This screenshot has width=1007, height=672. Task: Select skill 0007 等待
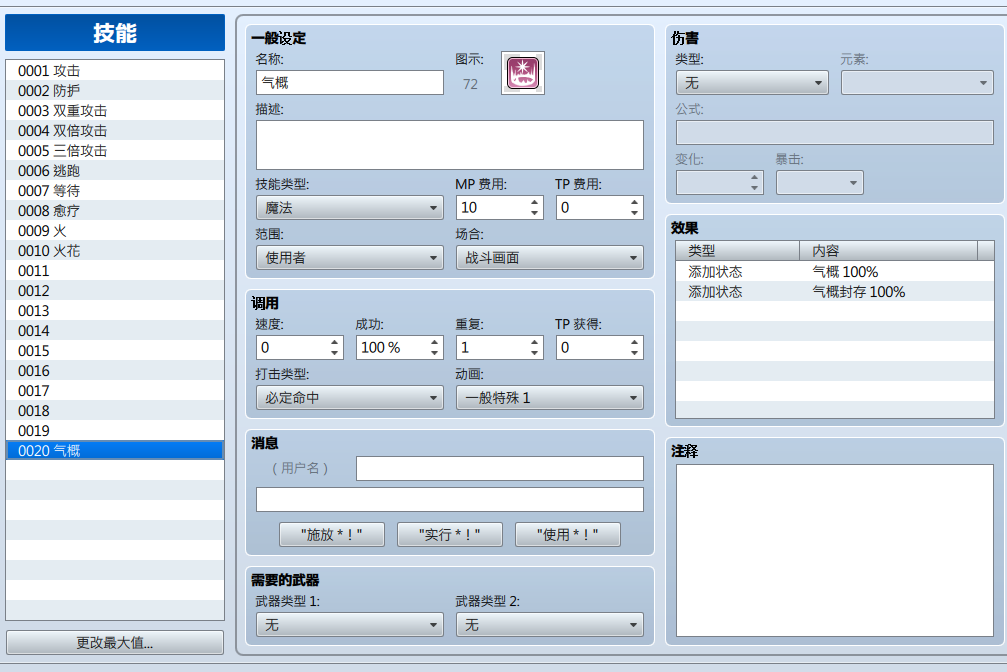click(115, 191)
